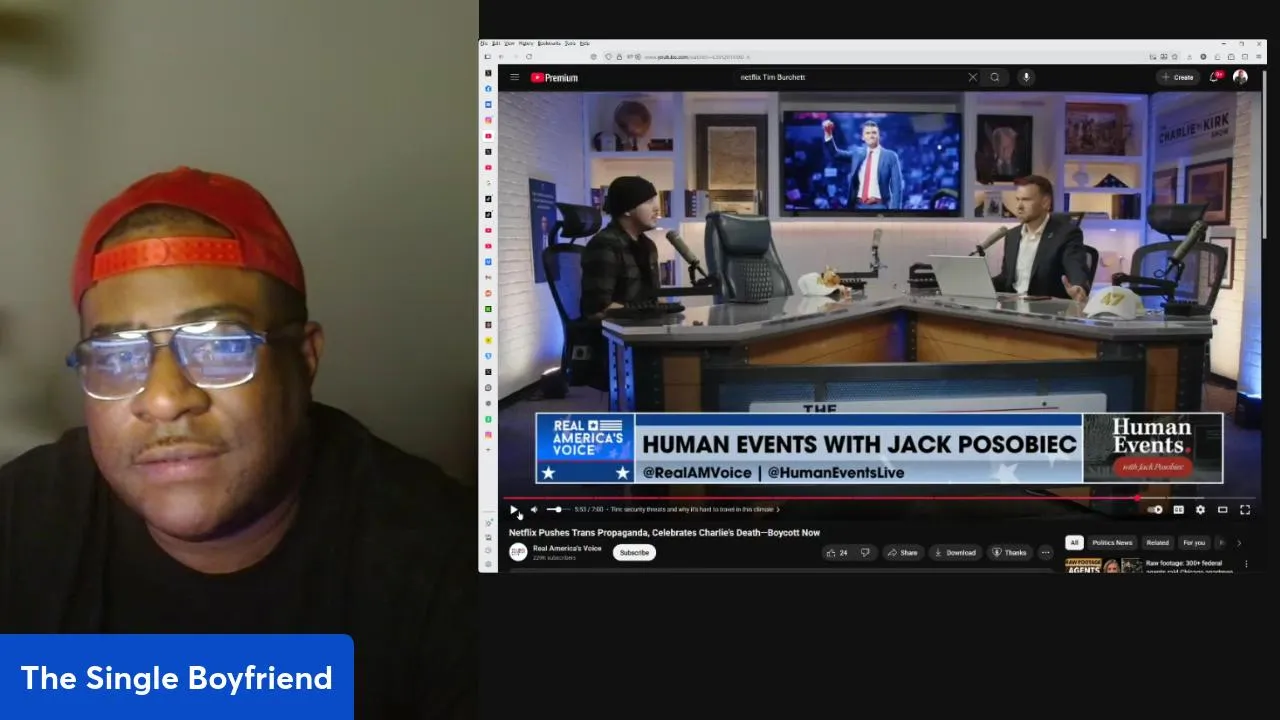Open options for 'Raw footage' suggested video

coord(1246,564)
